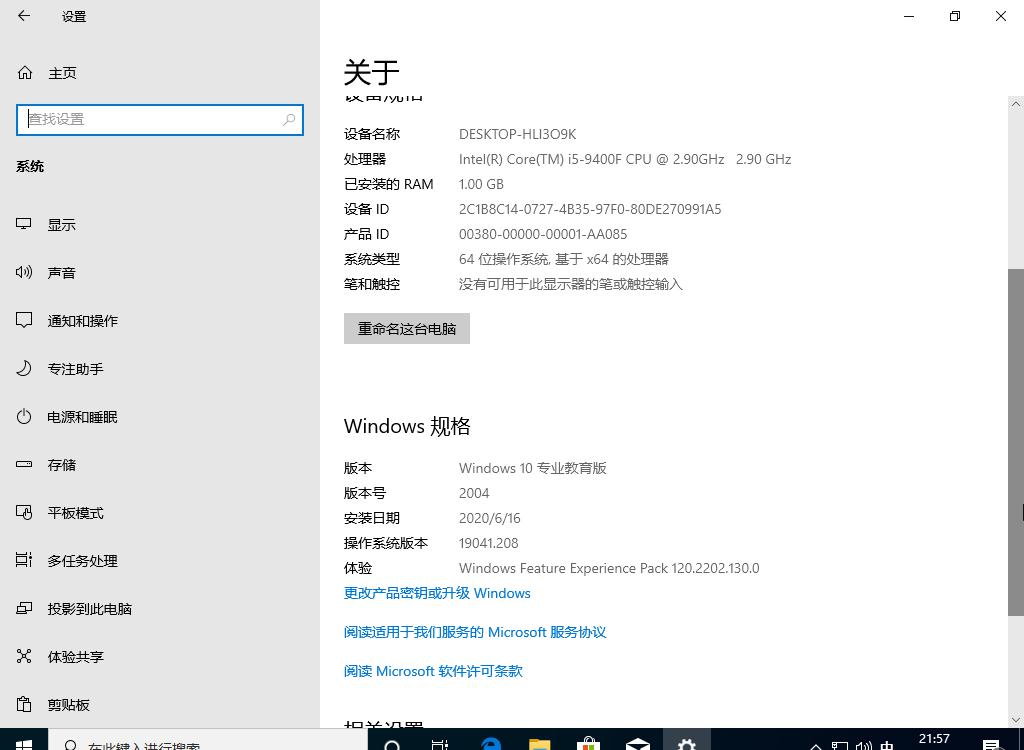
Task: Go back with the arrow in Settings header
Action: coord(24,16)
